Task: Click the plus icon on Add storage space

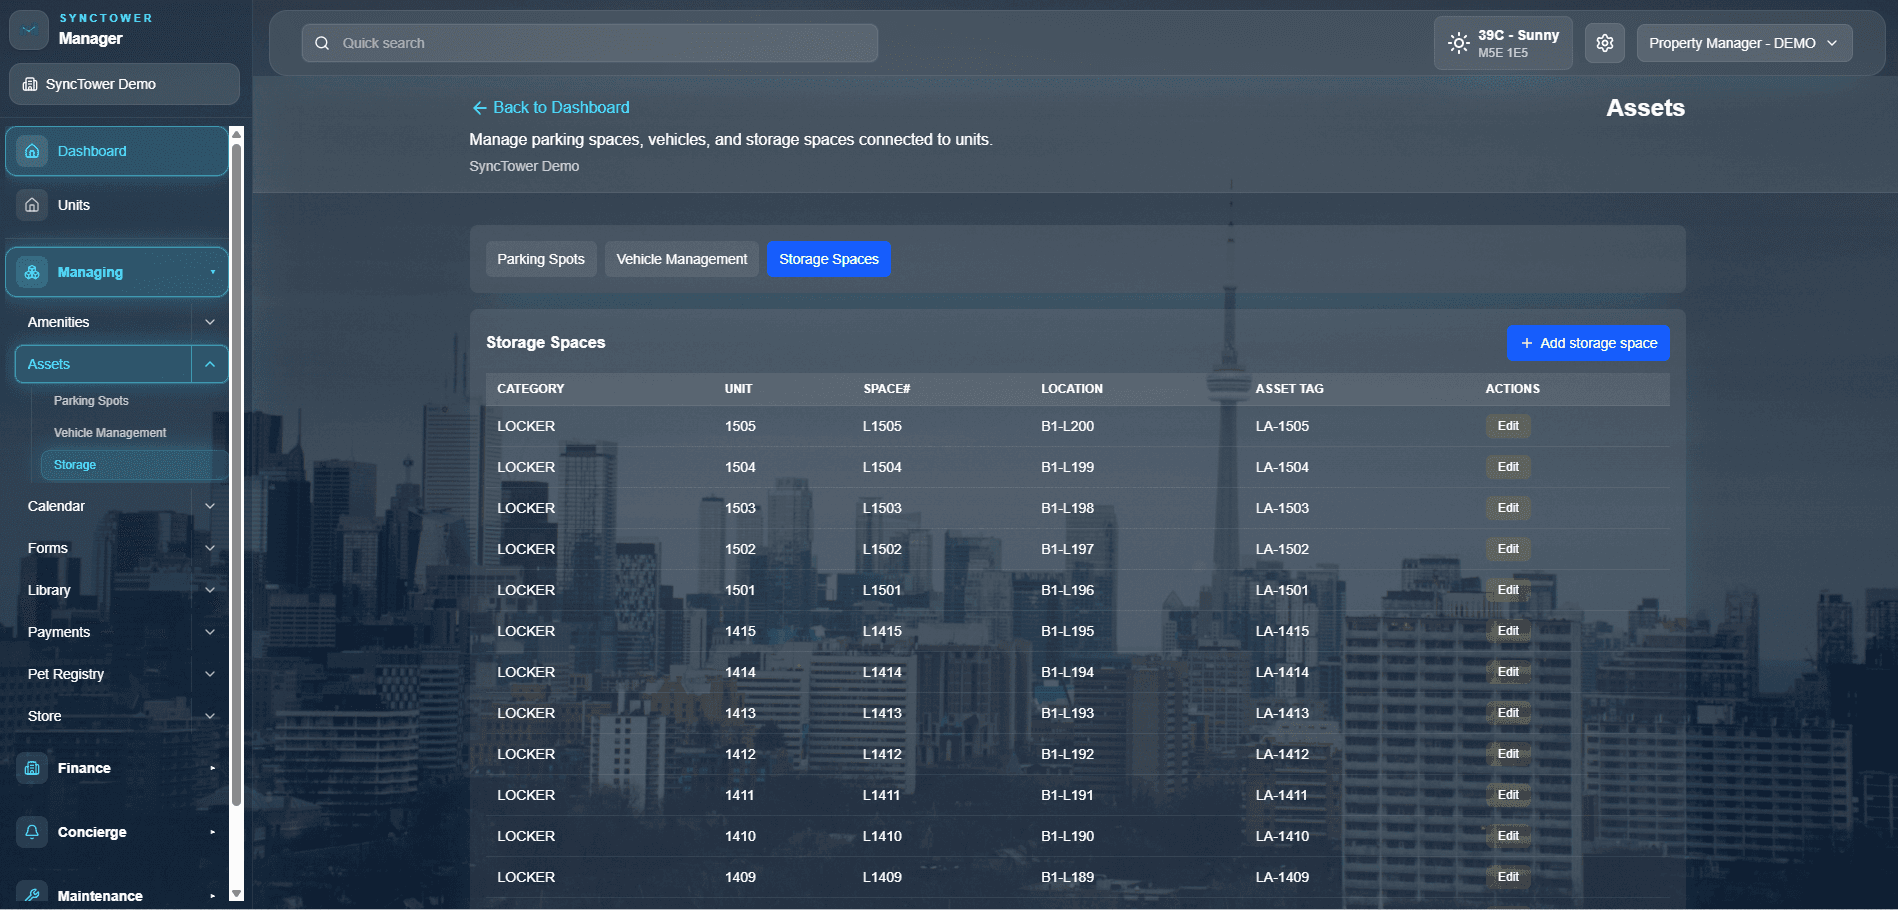Action: 1526,343
